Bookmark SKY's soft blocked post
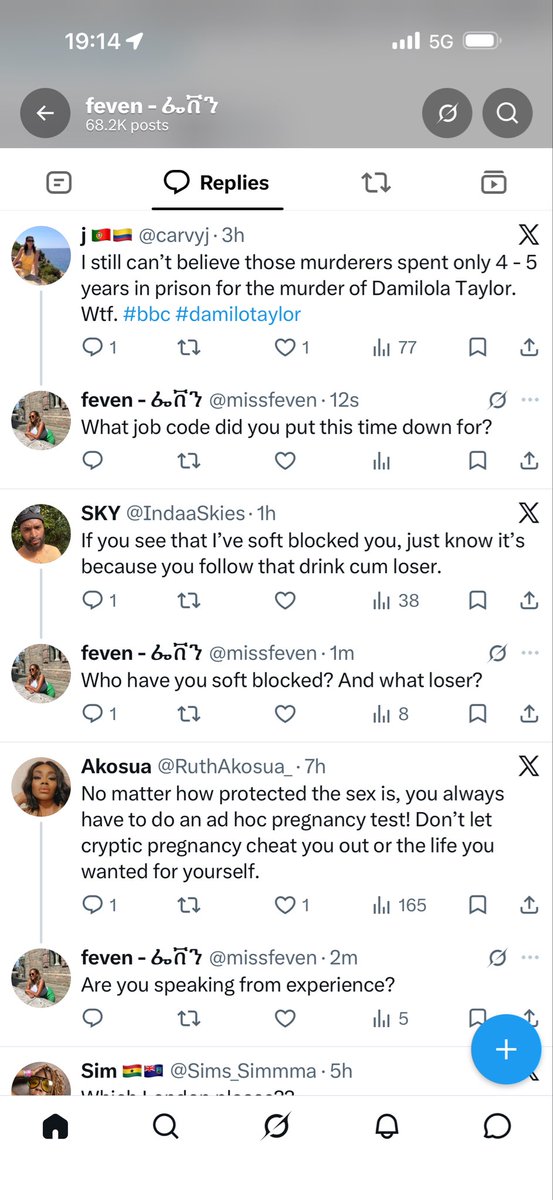553x1200 pixels. pyautogui.click(x=478, y=600)
